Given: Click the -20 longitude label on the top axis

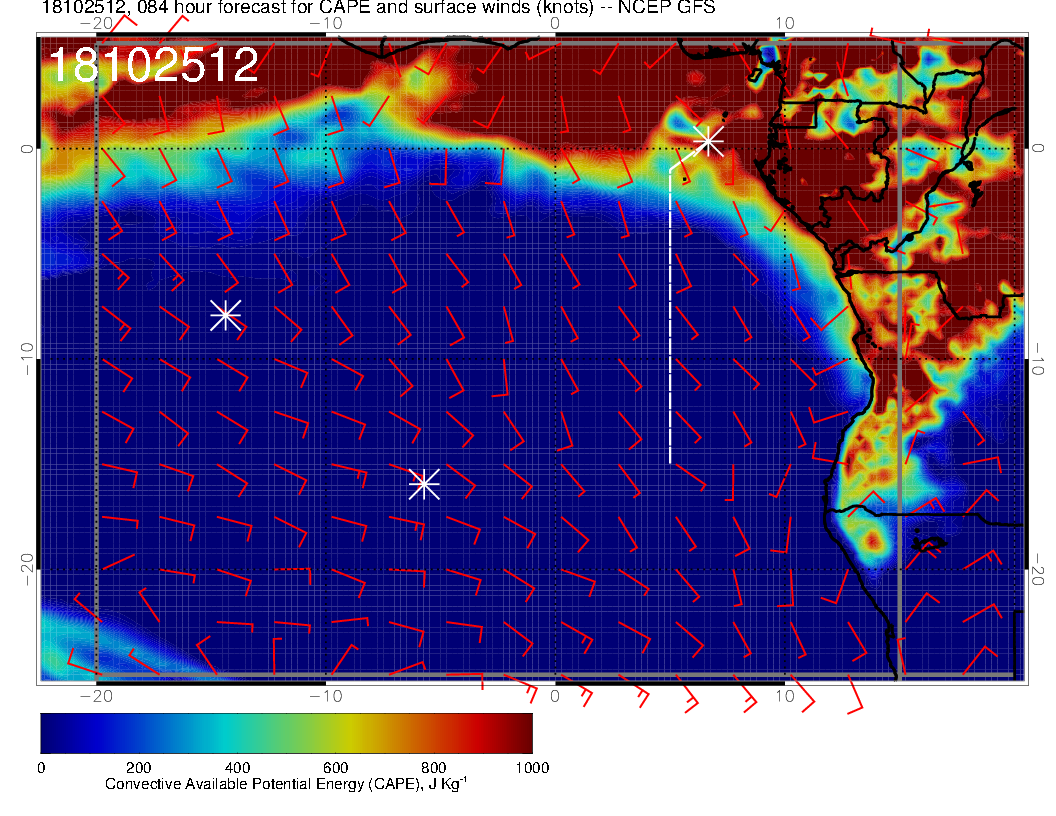Looking at the screenshot, I should [96, 23].
